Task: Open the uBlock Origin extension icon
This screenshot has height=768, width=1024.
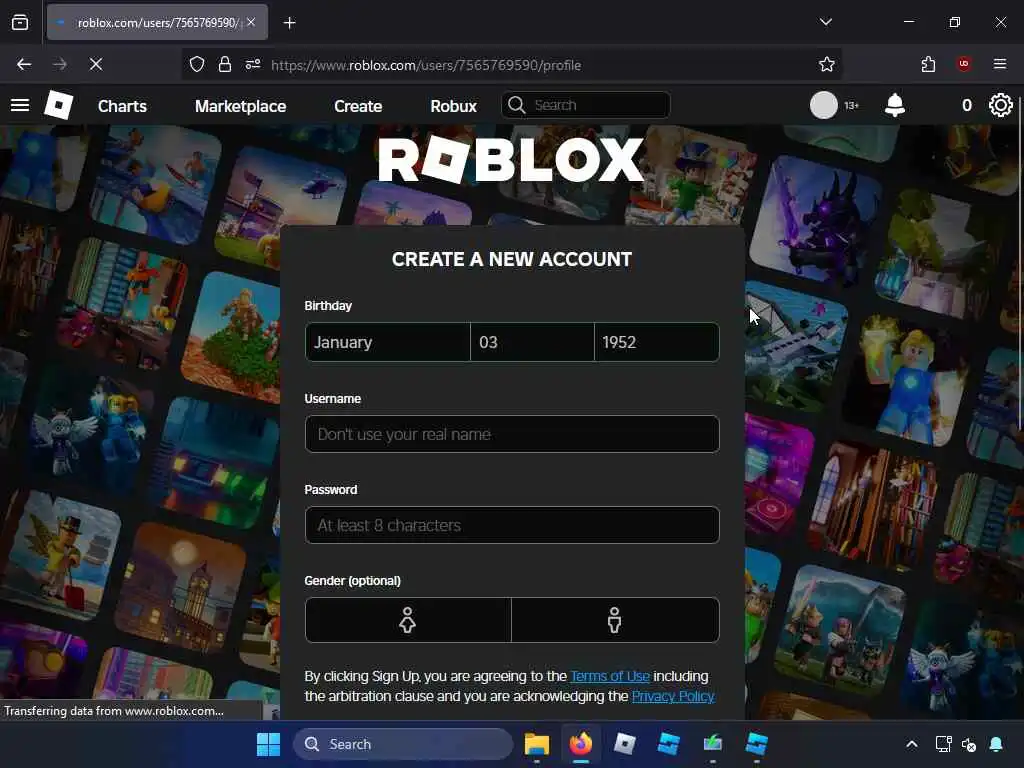Action: pyautogui.click(x=964, y=64)
